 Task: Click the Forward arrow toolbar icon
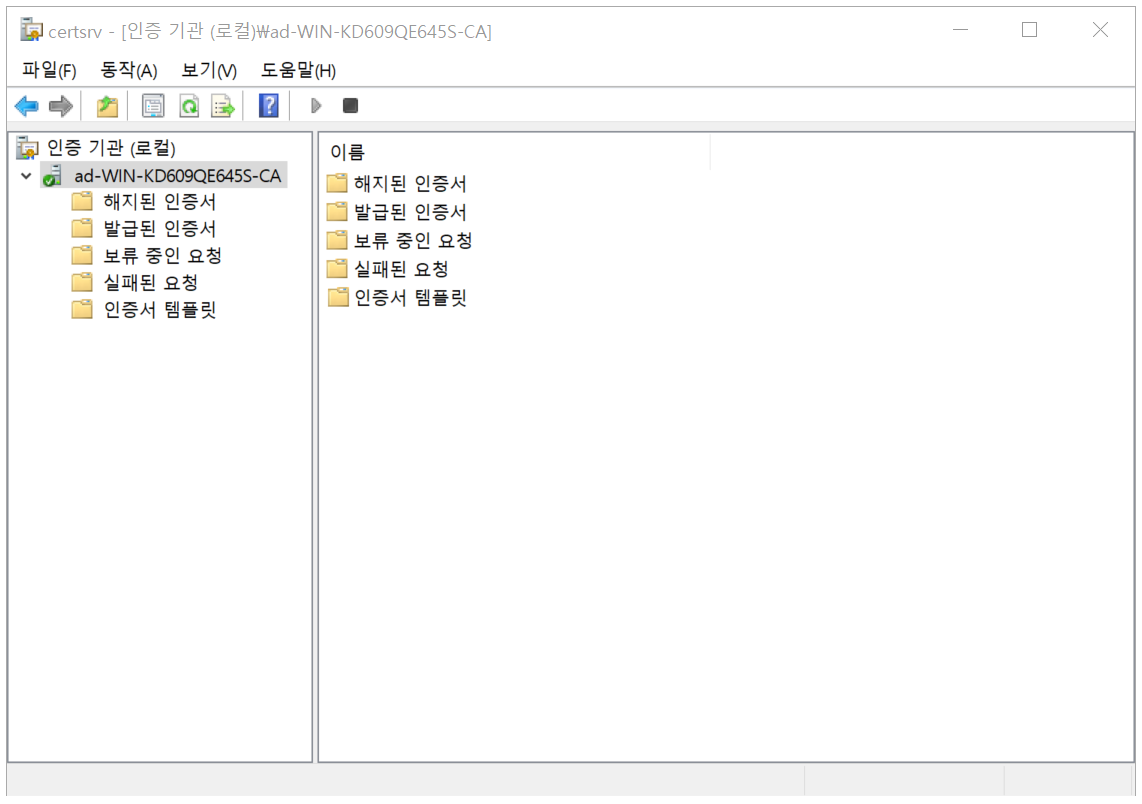tap(60, 106)
